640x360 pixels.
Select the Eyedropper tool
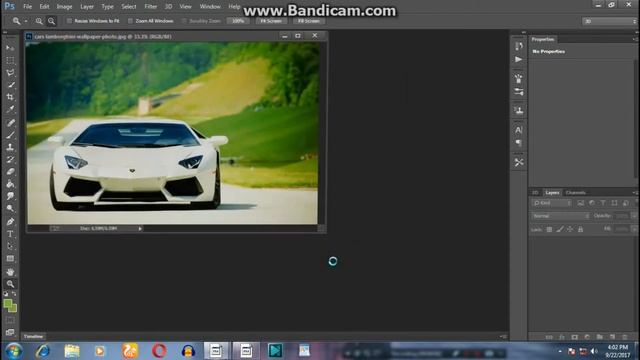pos(10,109)
